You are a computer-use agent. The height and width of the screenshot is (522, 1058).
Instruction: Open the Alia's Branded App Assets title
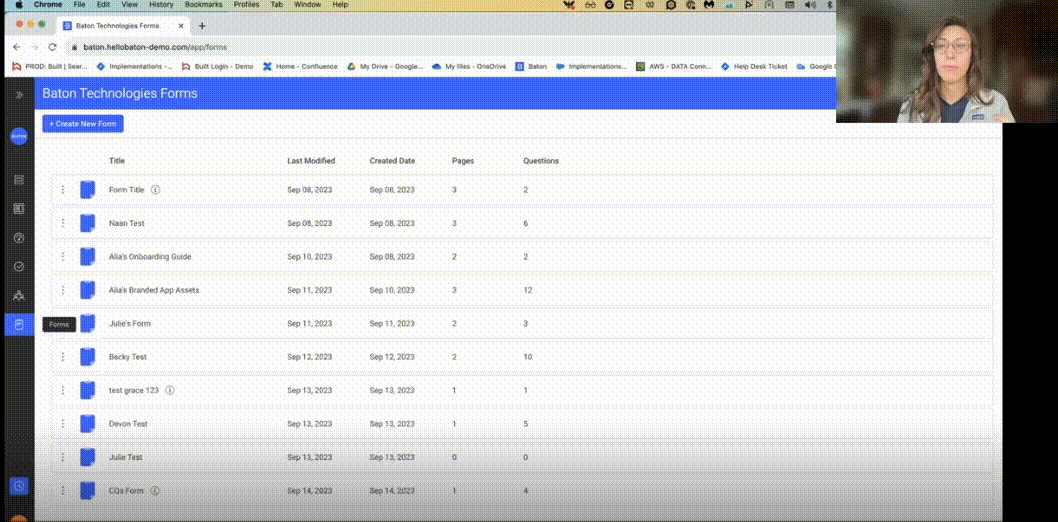(x=154, y=290)
